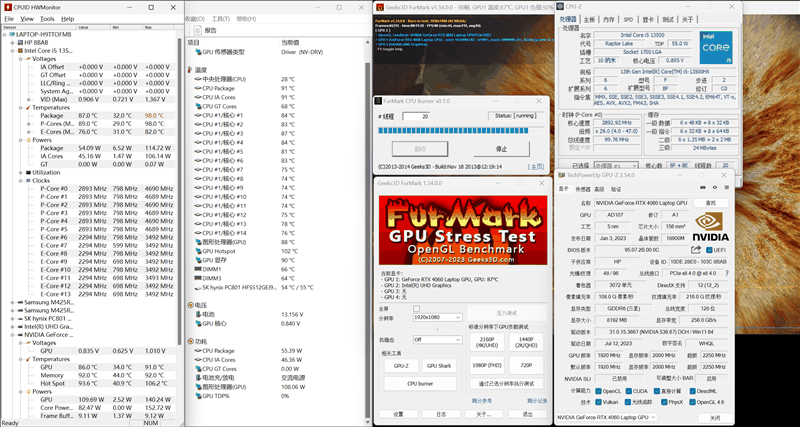Click the CPU-Z title bar icon
Image resolution: width=800 pixels, height=427 pixels.
click(560, 6)
